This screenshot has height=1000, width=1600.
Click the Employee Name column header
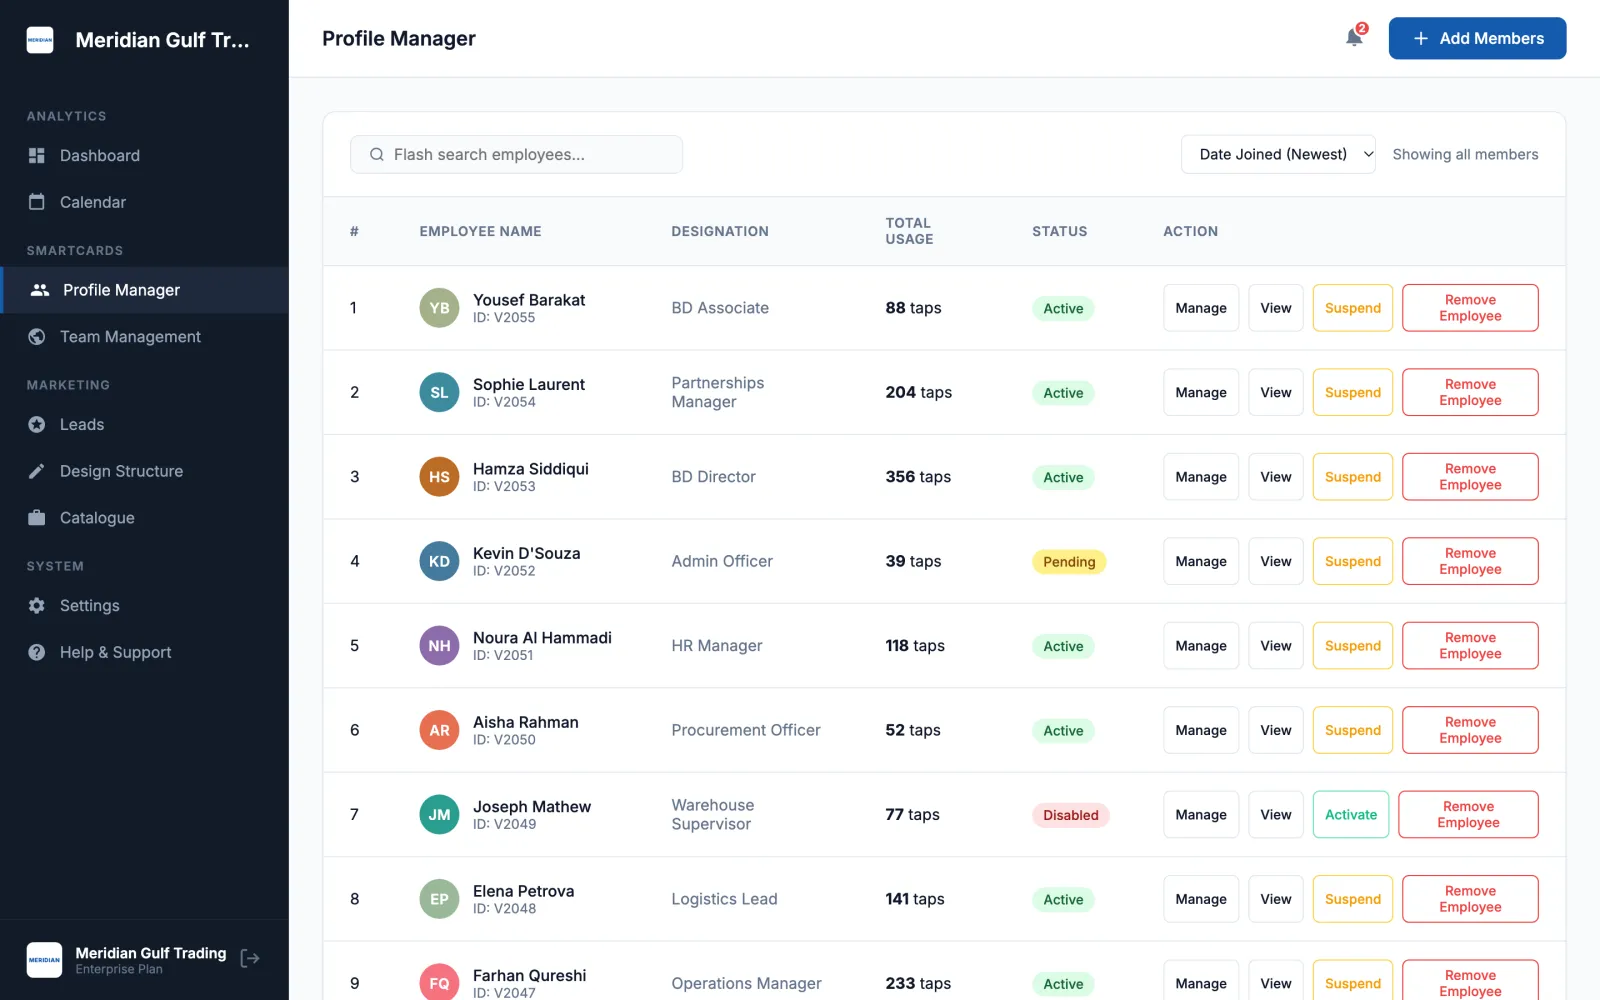[x=480, y=231]
